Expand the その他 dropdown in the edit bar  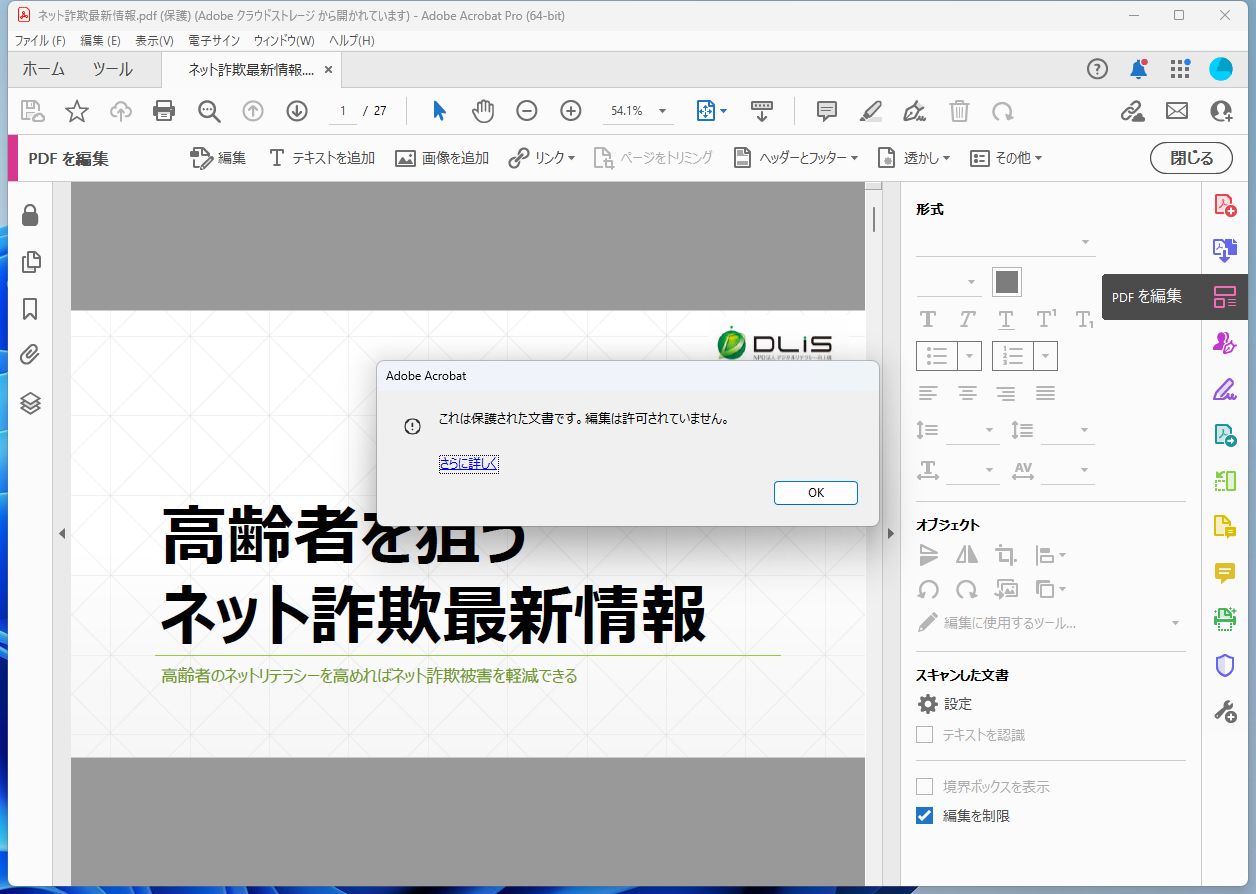[x=1016, y=157]
